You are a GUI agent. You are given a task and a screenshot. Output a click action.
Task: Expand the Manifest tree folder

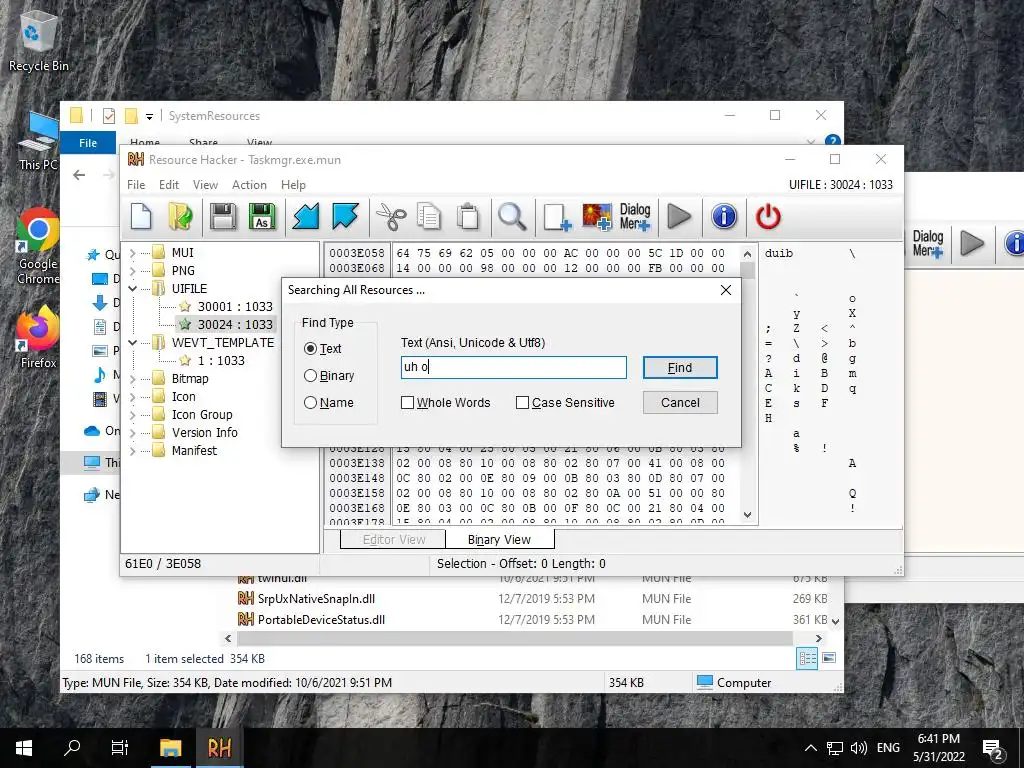(x=133, y=451)
